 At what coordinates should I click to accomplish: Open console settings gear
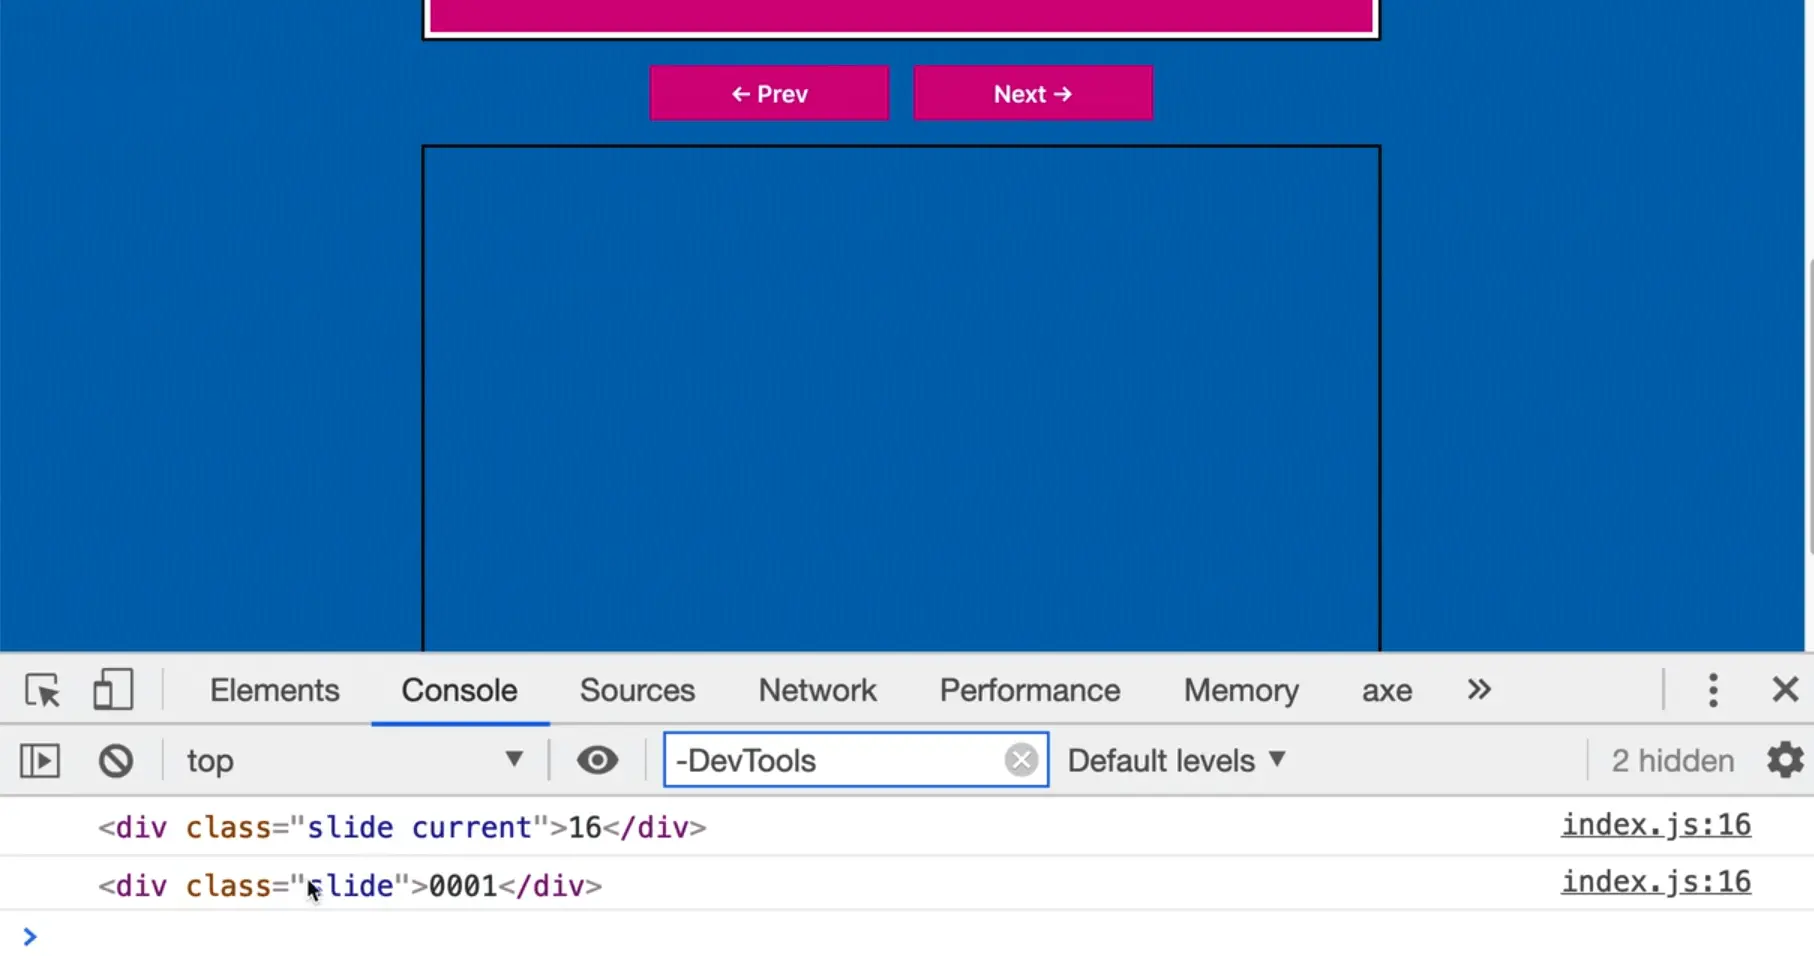[x=1785, y=761]
